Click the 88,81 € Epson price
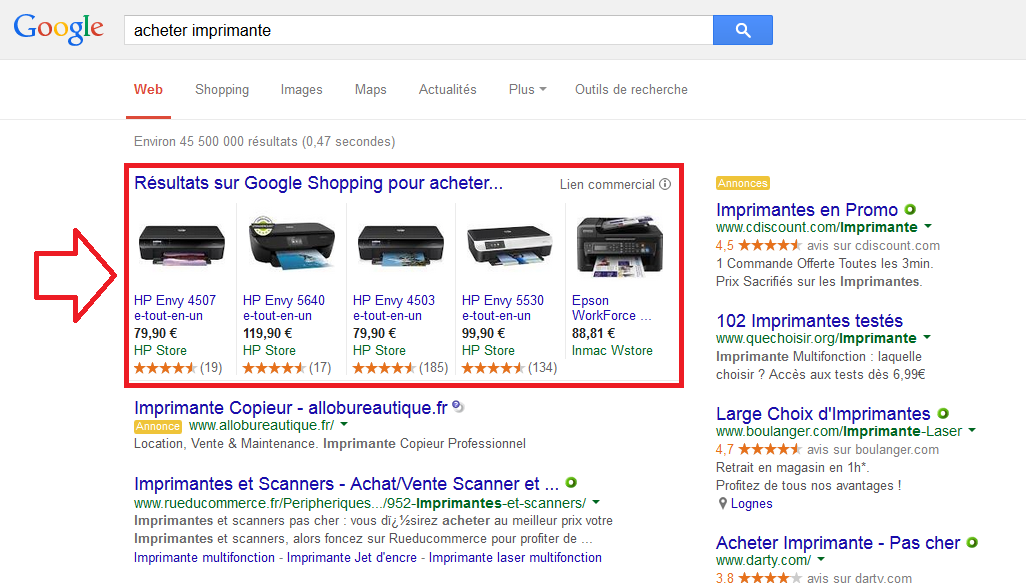 593,333
